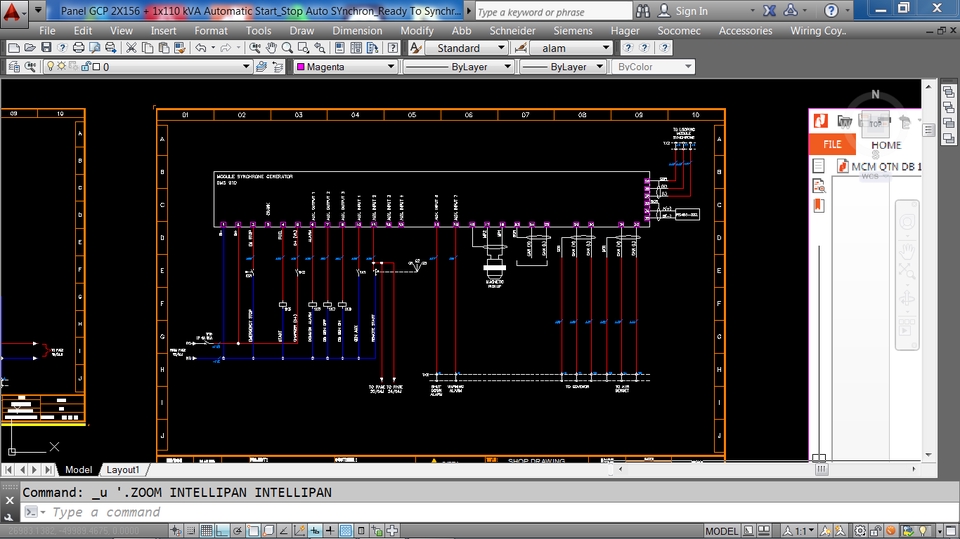Toggle Grid Display in status bar
This screenshot has width=960, height=539.
pos(206,530)
